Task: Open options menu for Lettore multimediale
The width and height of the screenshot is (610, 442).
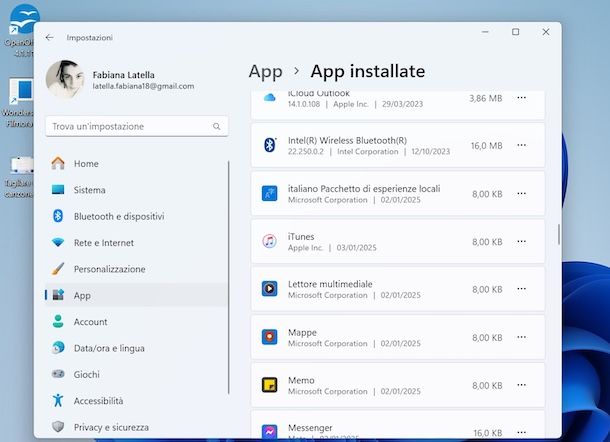Action: 521,289
